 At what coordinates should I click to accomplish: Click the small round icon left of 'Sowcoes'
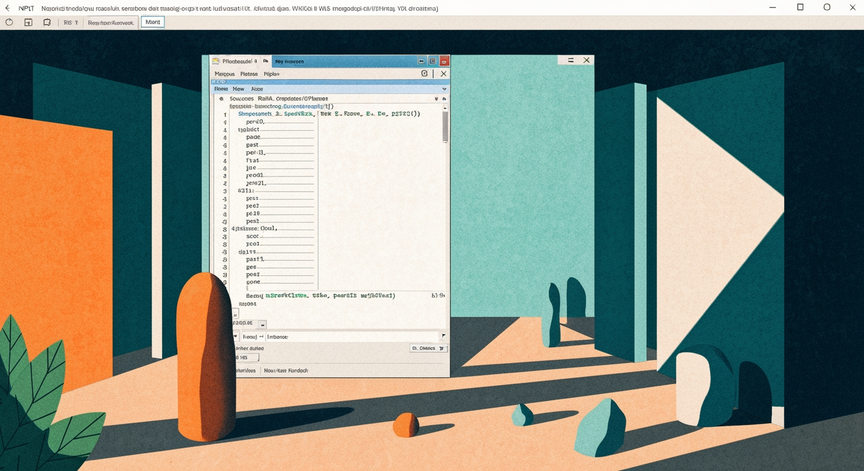(221, 99)
